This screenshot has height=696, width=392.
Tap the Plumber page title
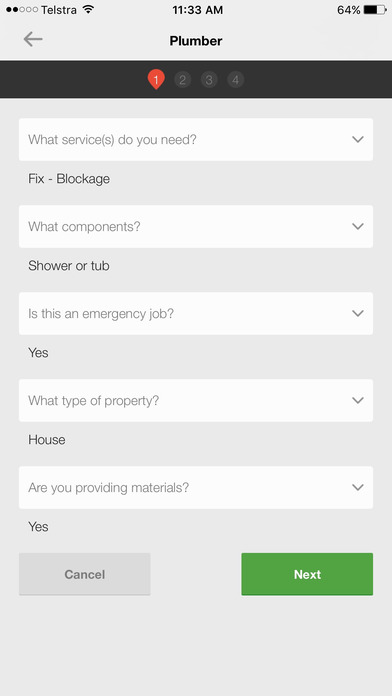[x=196, y=41]
